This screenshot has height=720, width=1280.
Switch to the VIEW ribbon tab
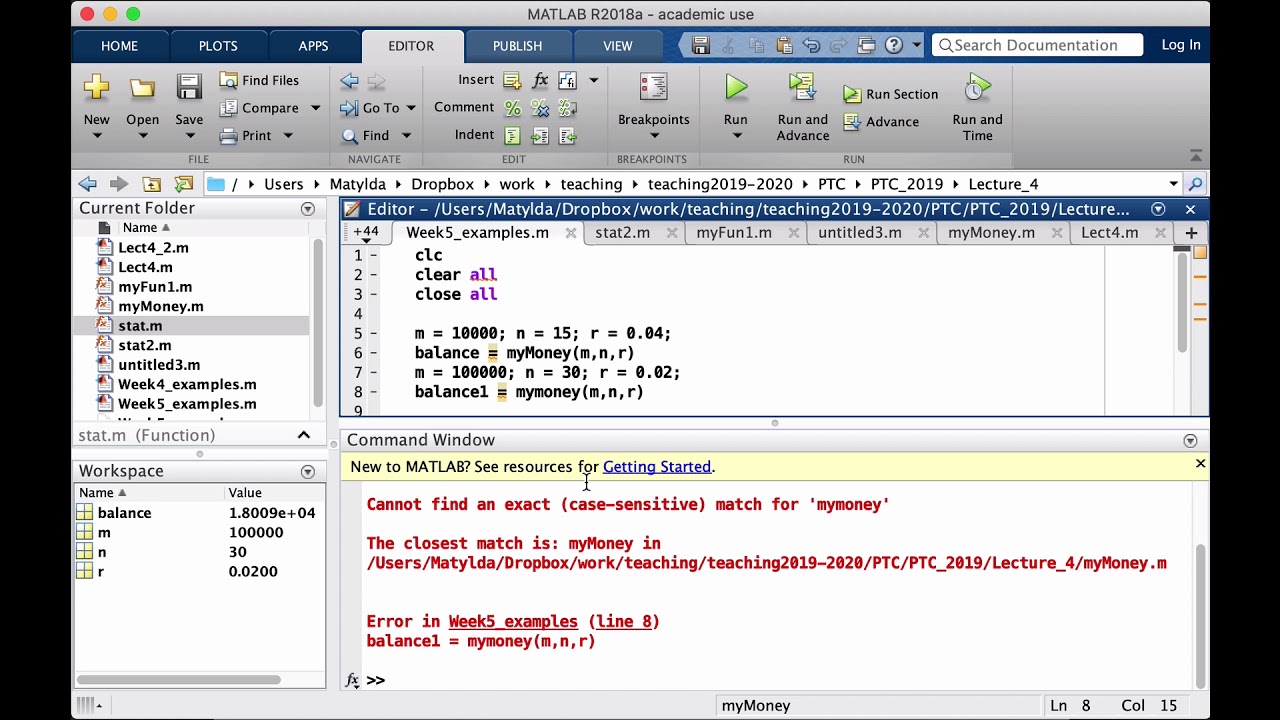point(617,46)
